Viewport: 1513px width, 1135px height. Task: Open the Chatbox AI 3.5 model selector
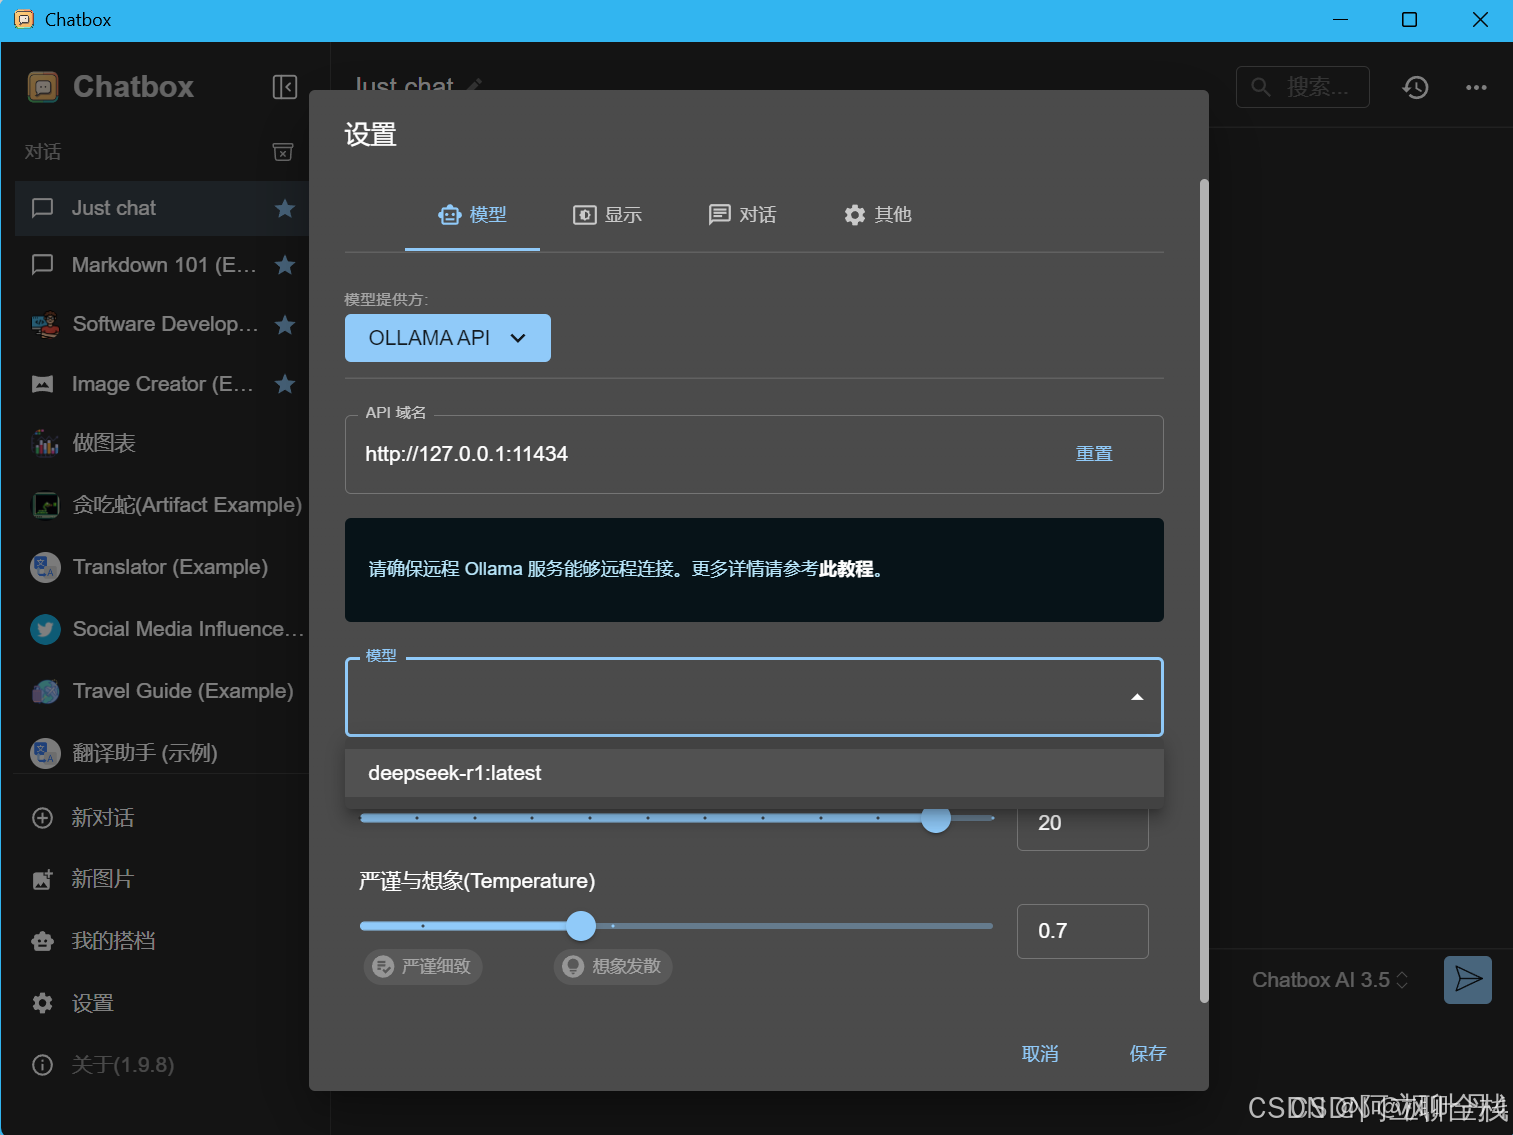(x=1330, y=980)
